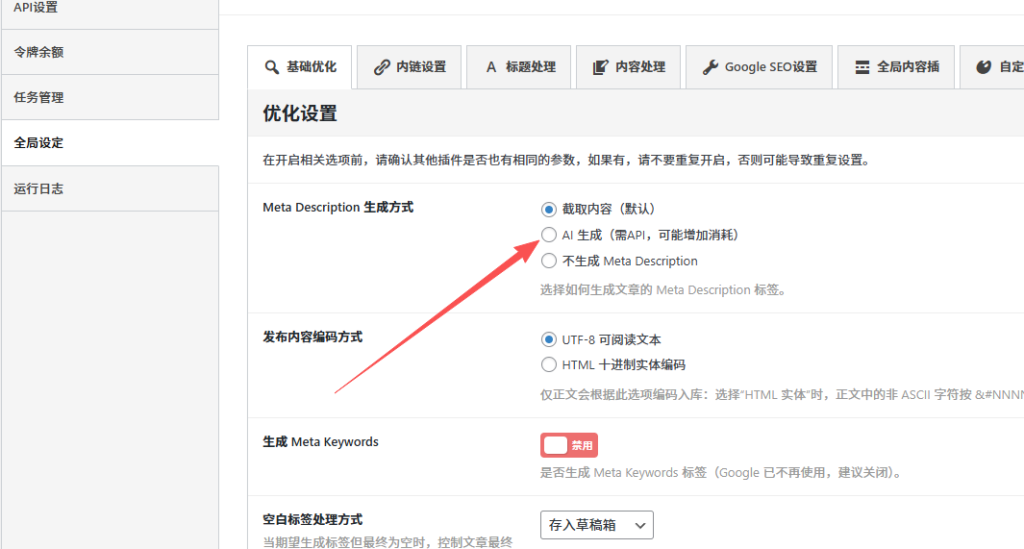Screen dimensions: 1024x549
Task: Click the wrench icon for Google SEO设置
Action: click(x=710, y=67)
